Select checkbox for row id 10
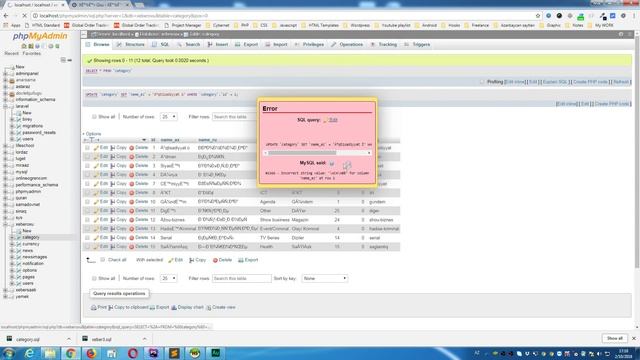The image size is (640, 360). 87,202
